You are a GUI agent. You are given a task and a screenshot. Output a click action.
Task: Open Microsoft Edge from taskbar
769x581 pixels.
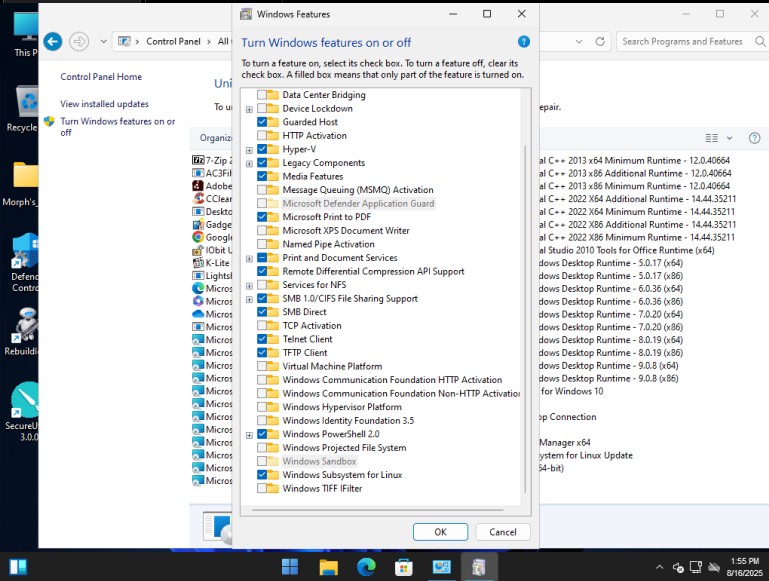coord(366,567)
